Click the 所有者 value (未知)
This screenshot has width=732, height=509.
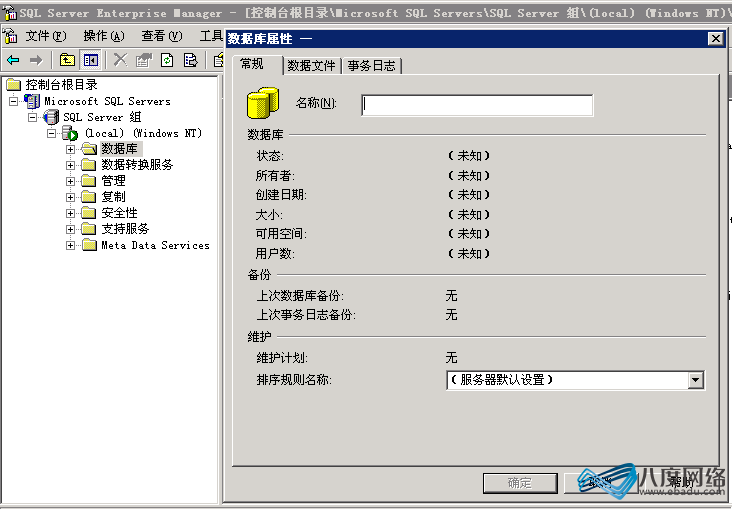tap(469, 176)
